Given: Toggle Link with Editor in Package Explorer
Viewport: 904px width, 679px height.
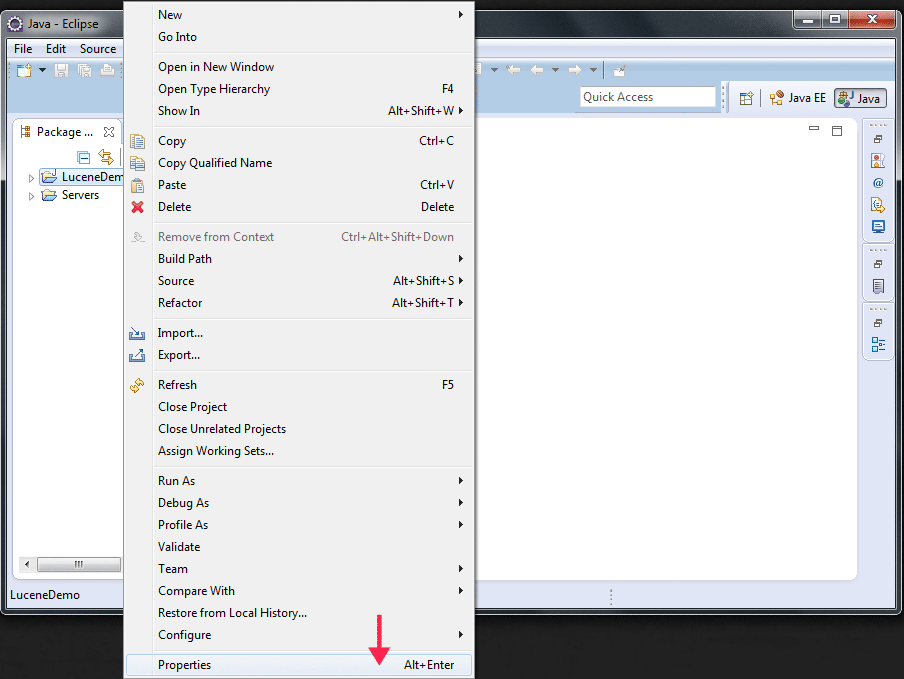Looking at the screenshot, I should (x=106, y=156).
